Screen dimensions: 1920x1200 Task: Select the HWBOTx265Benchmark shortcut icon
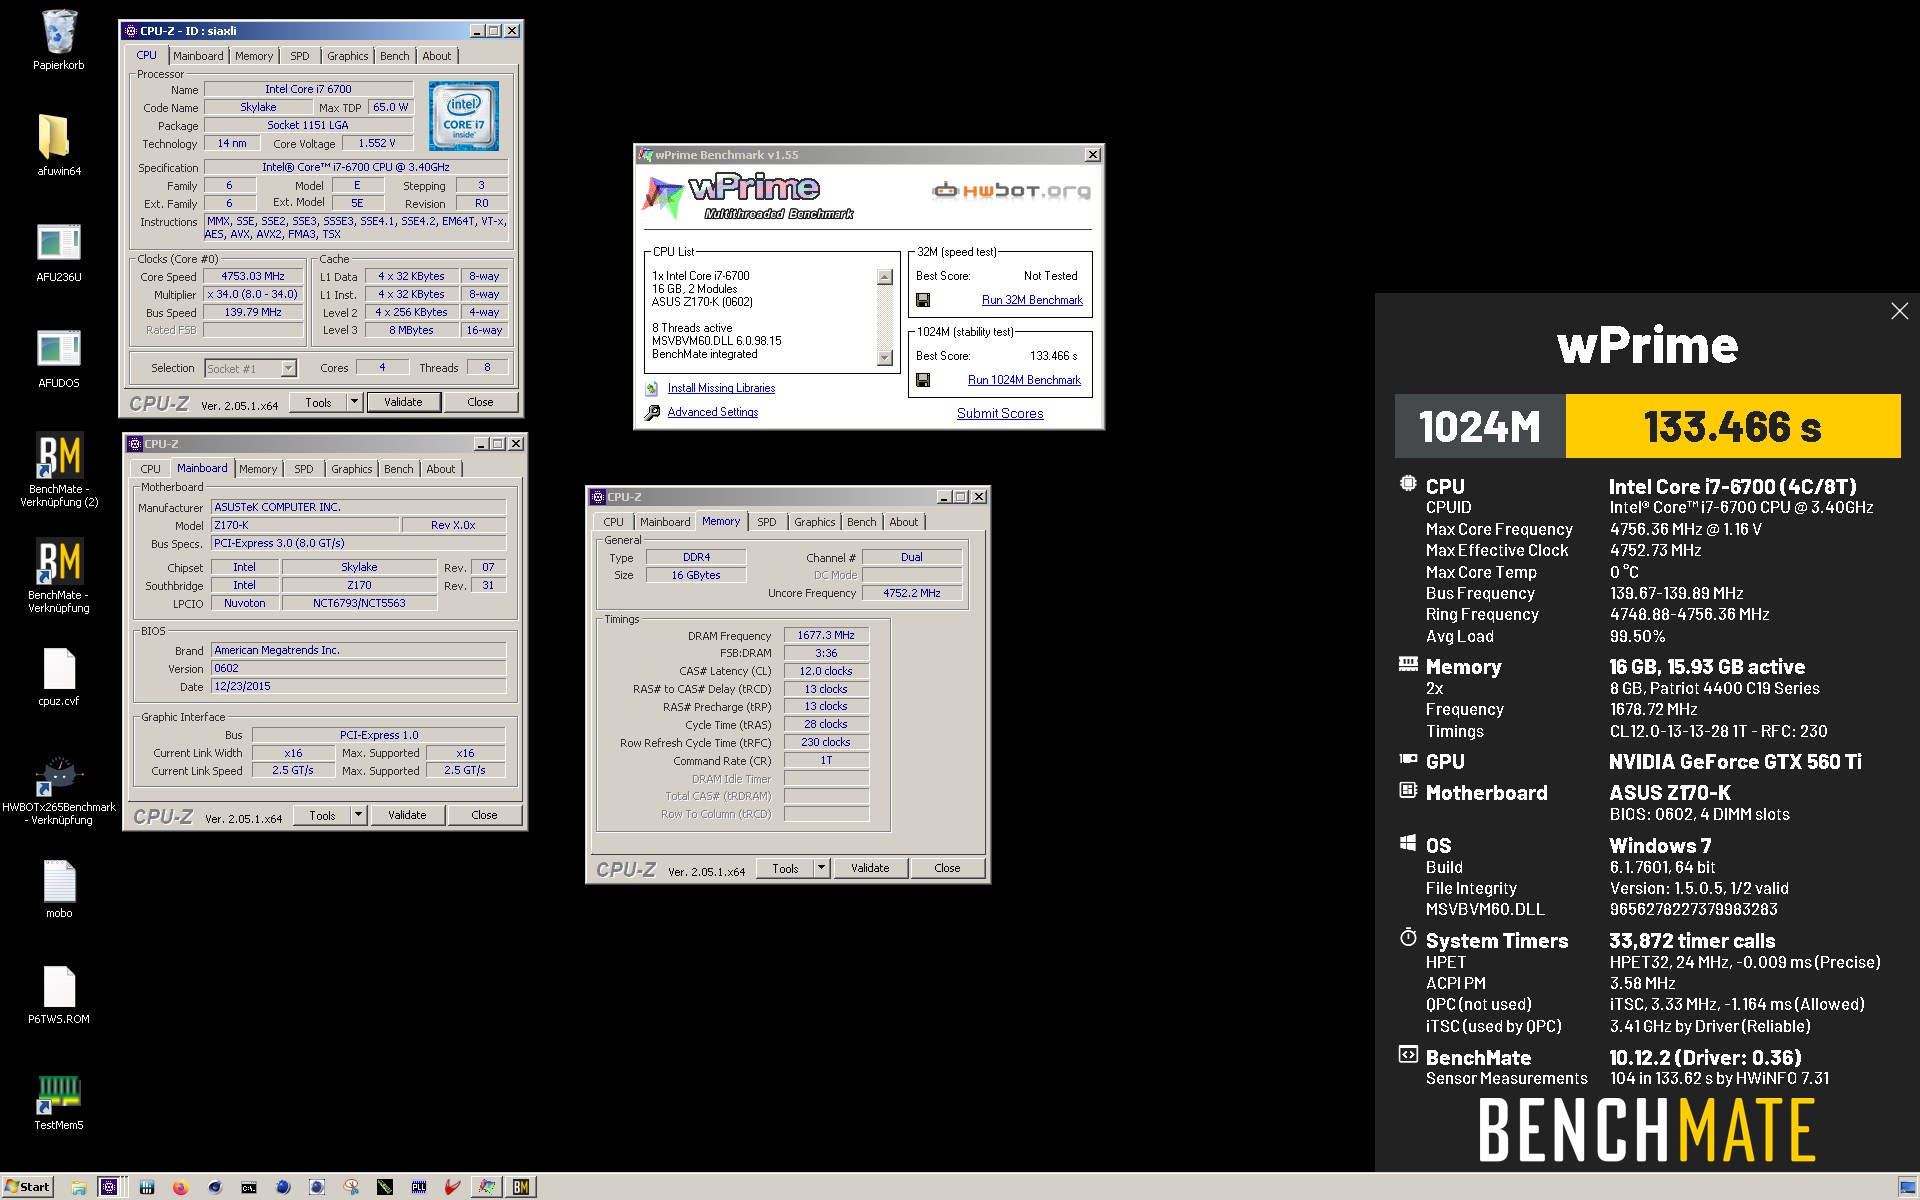coord(58,775)
